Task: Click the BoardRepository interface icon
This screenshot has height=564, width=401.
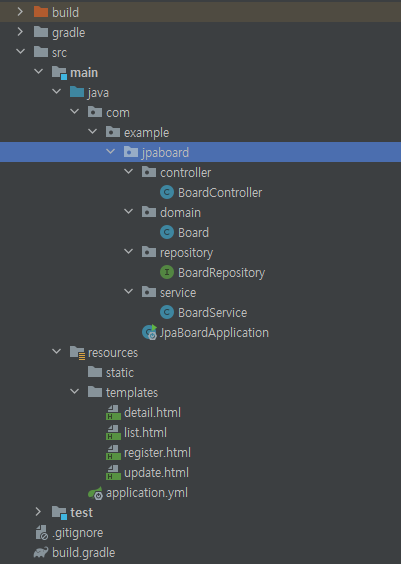Action: pos(167,272)
